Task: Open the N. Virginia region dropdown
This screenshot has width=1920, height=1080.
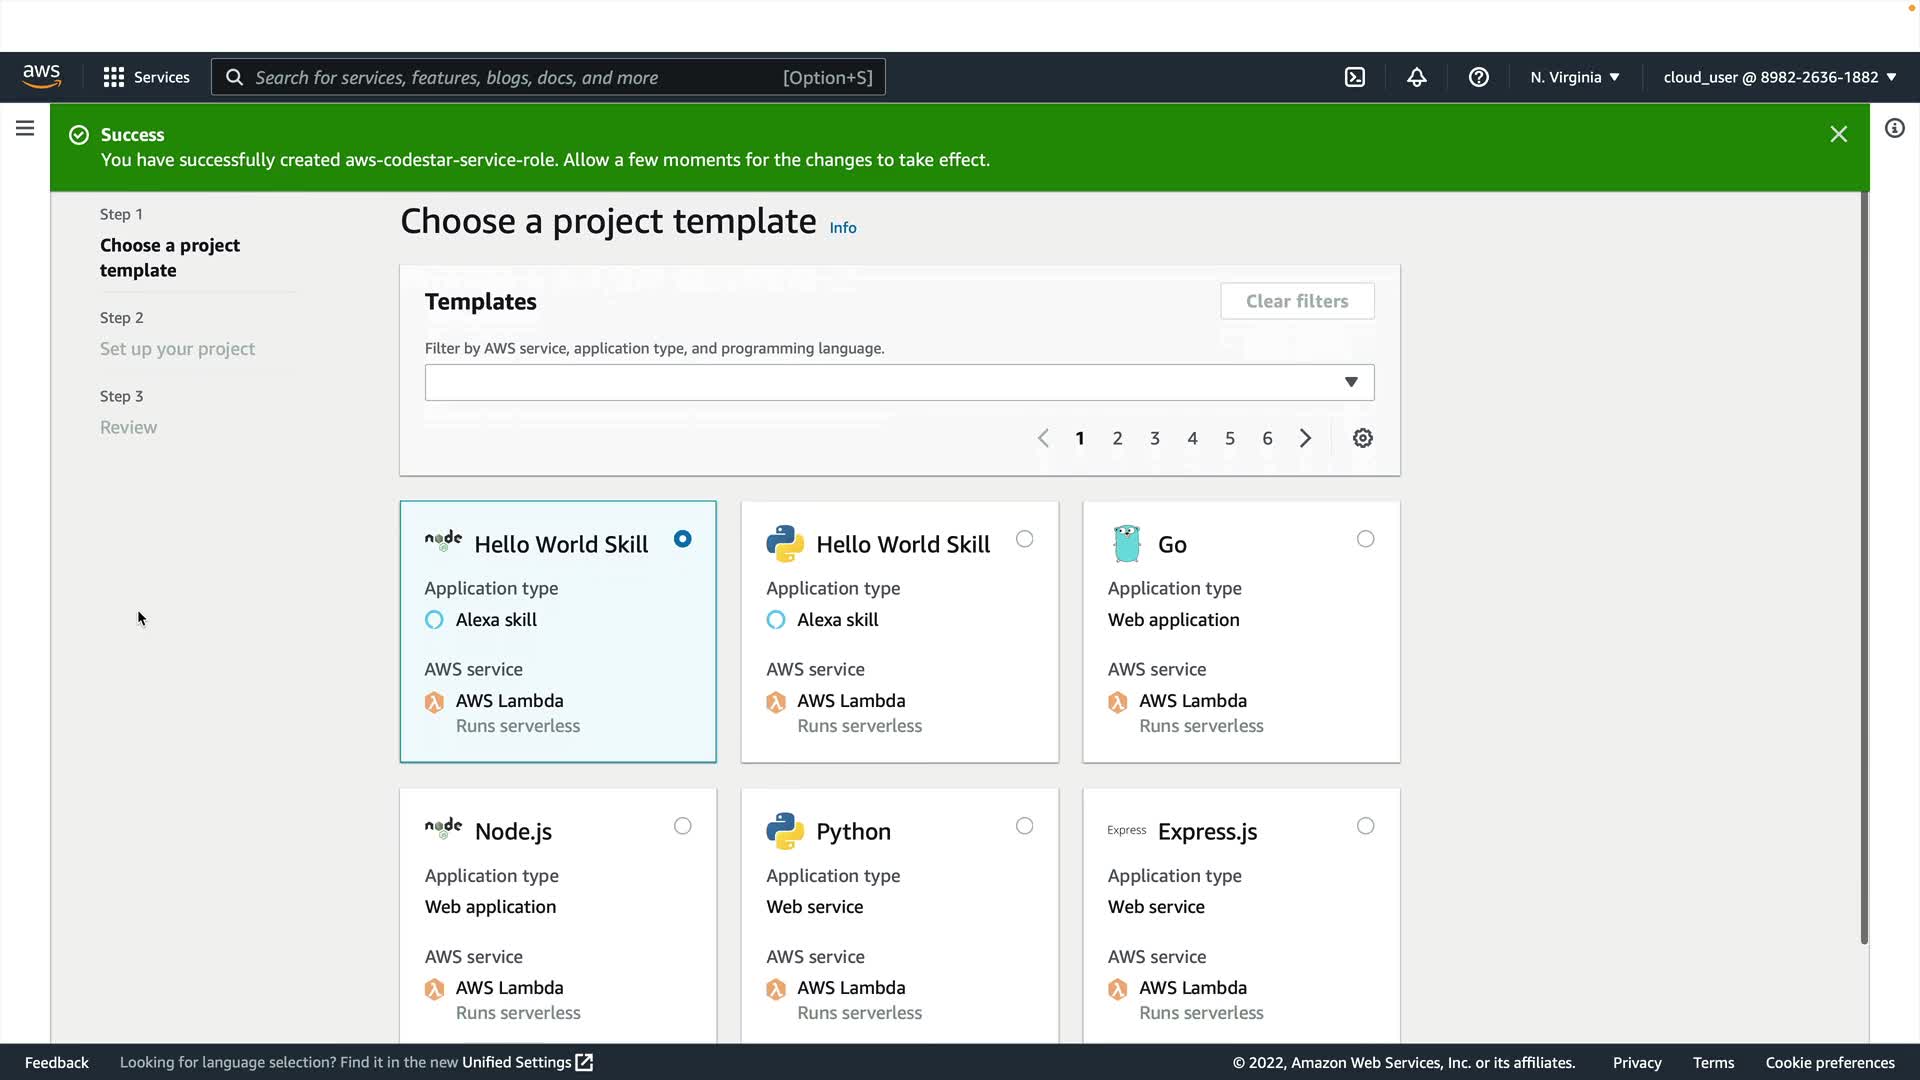Action: point(1574,77)
